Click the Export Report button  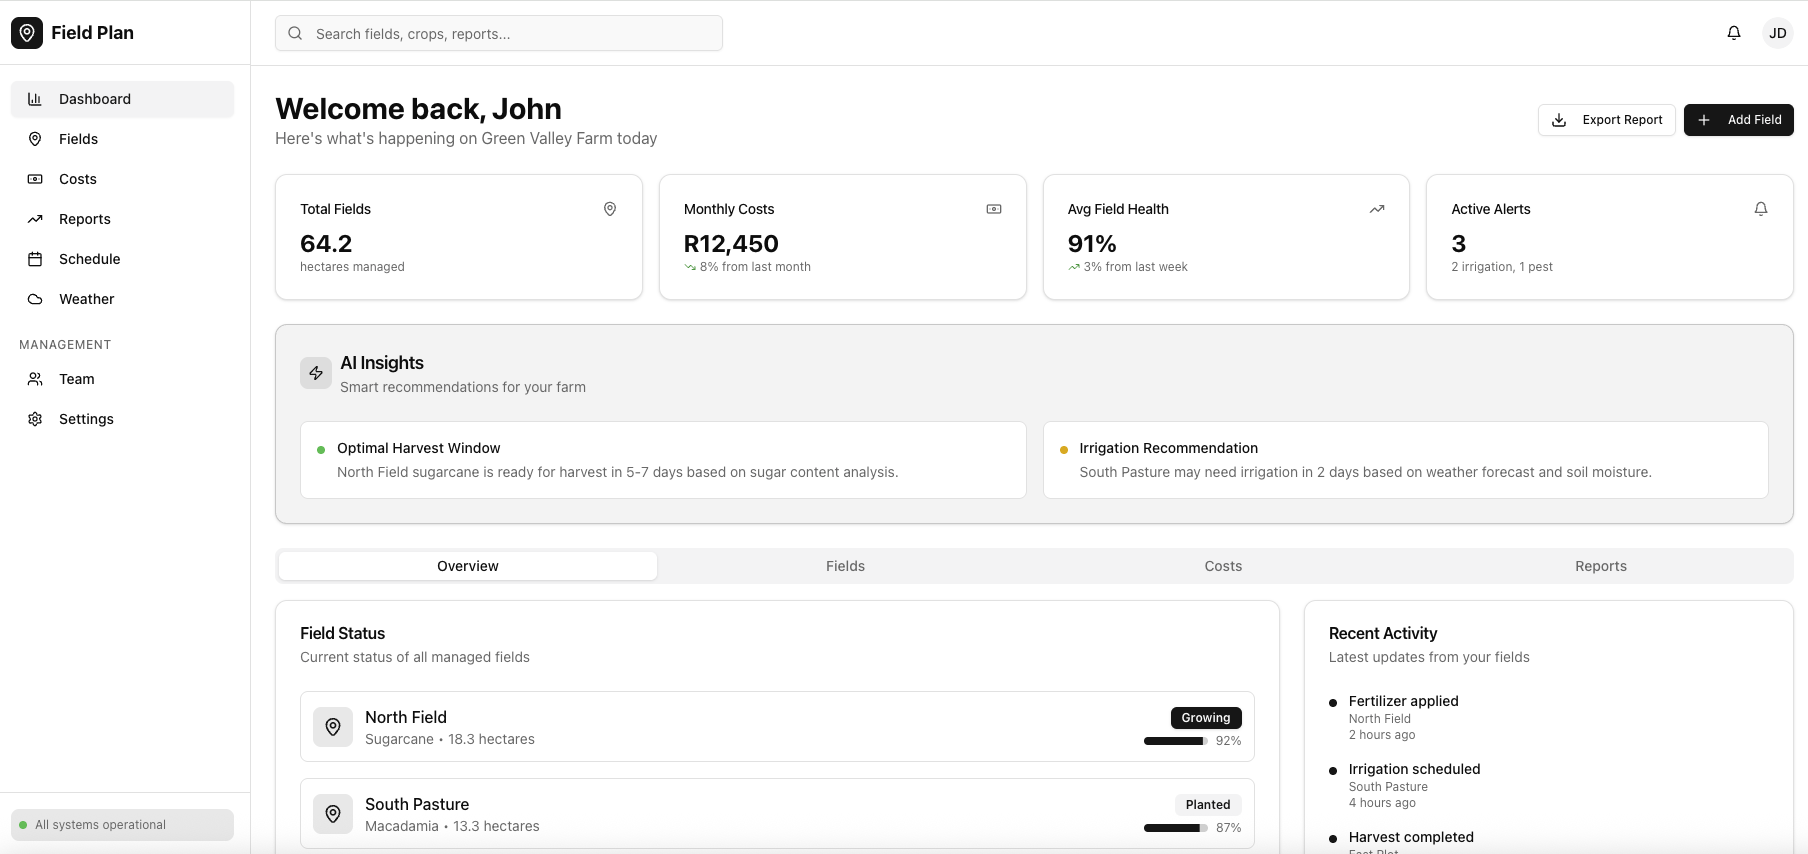1606,120
